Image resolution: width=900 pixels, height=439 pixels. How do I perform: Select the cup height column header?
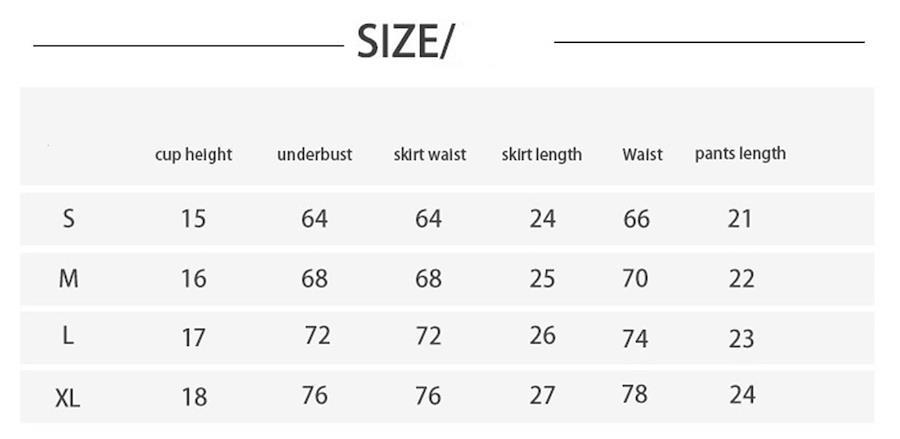point(193,155)
